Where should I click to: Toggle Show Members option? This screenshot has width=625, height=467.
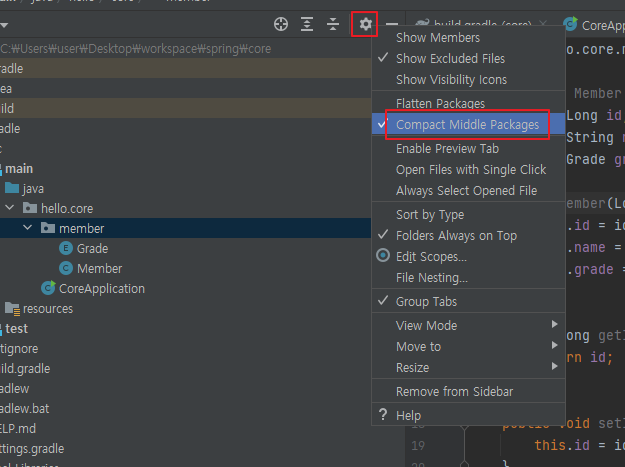click(468, 38)
